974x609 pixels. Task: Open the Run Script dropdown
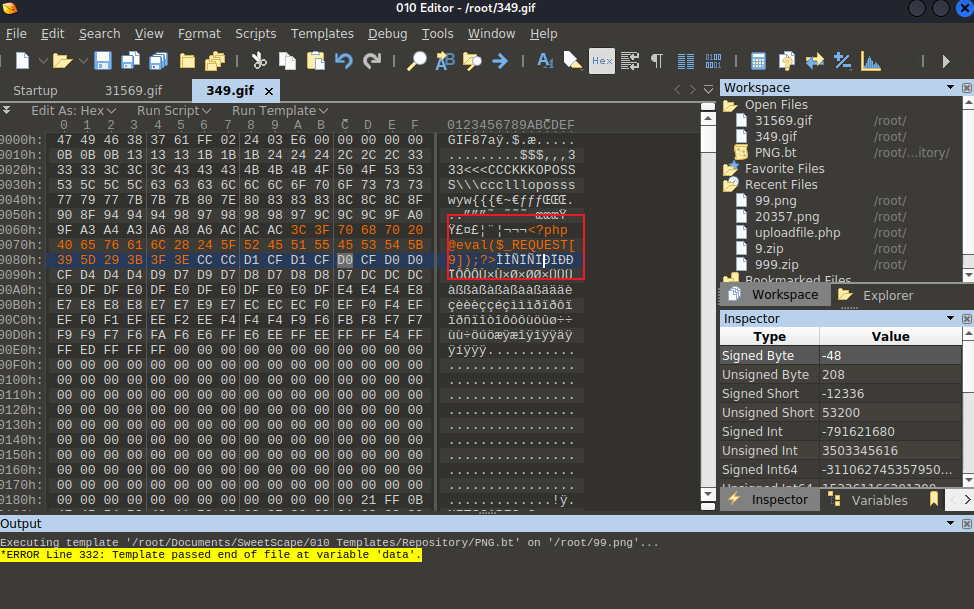pos(174,111)
